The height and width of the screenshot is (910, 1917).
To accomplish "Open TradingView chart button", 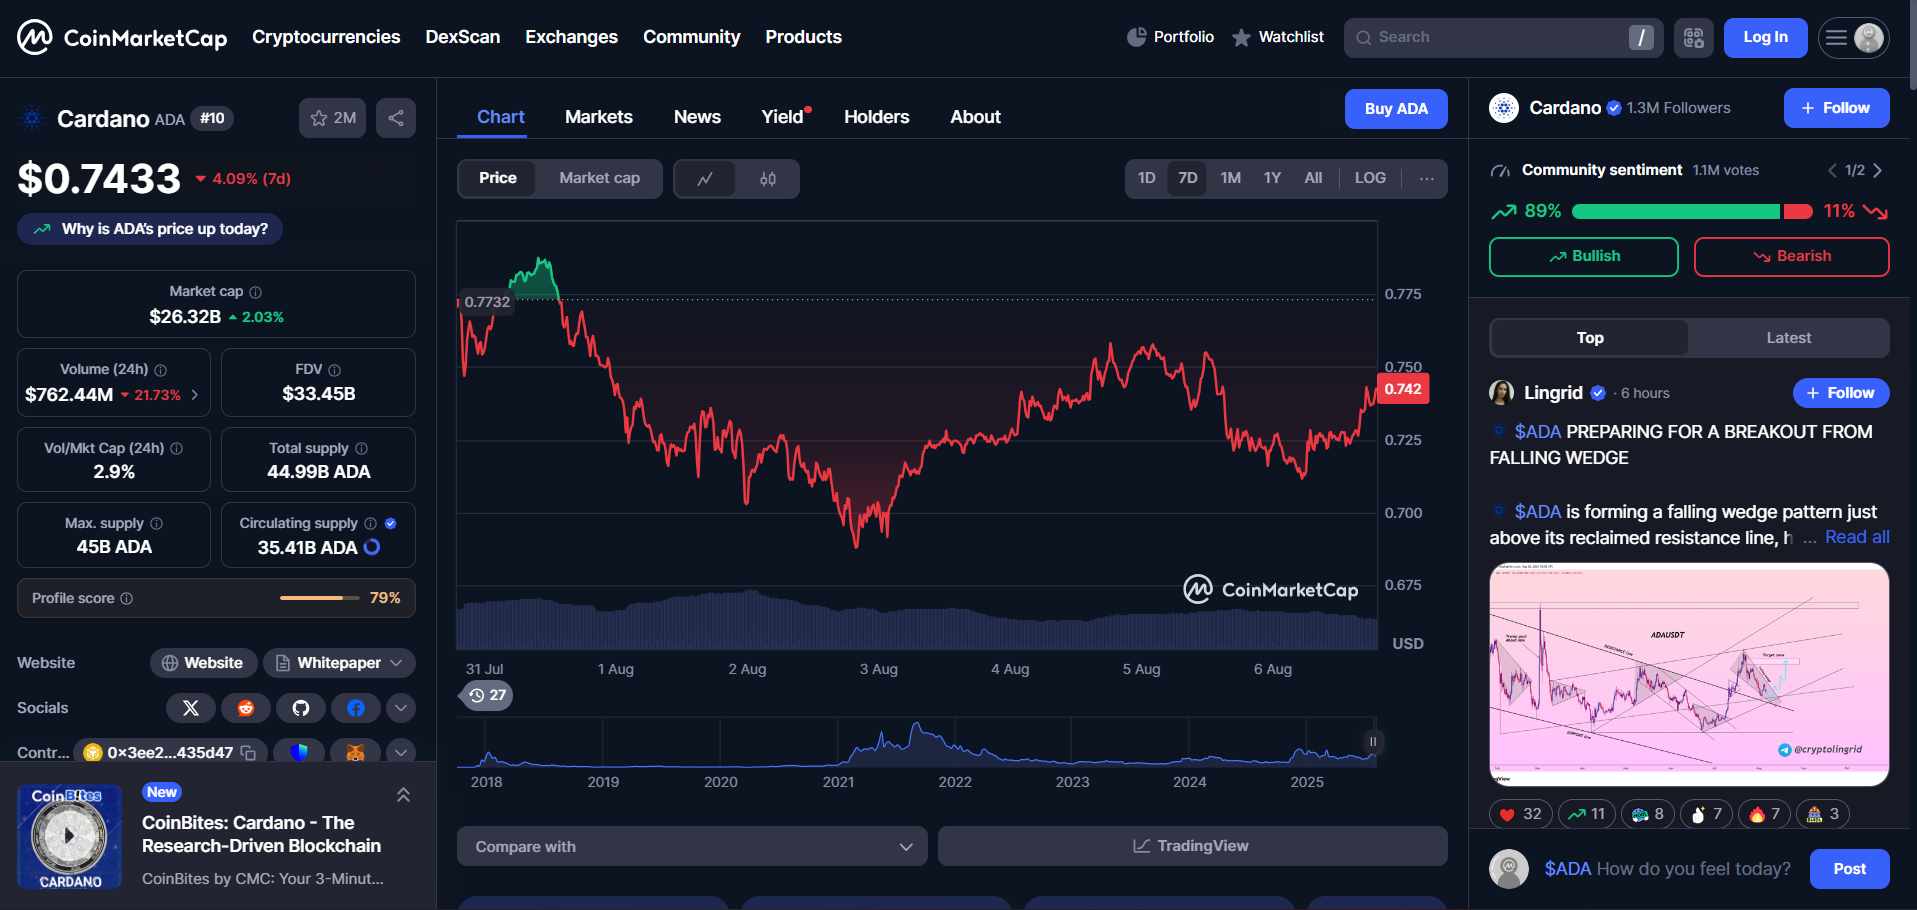I will coord(1192,846).
